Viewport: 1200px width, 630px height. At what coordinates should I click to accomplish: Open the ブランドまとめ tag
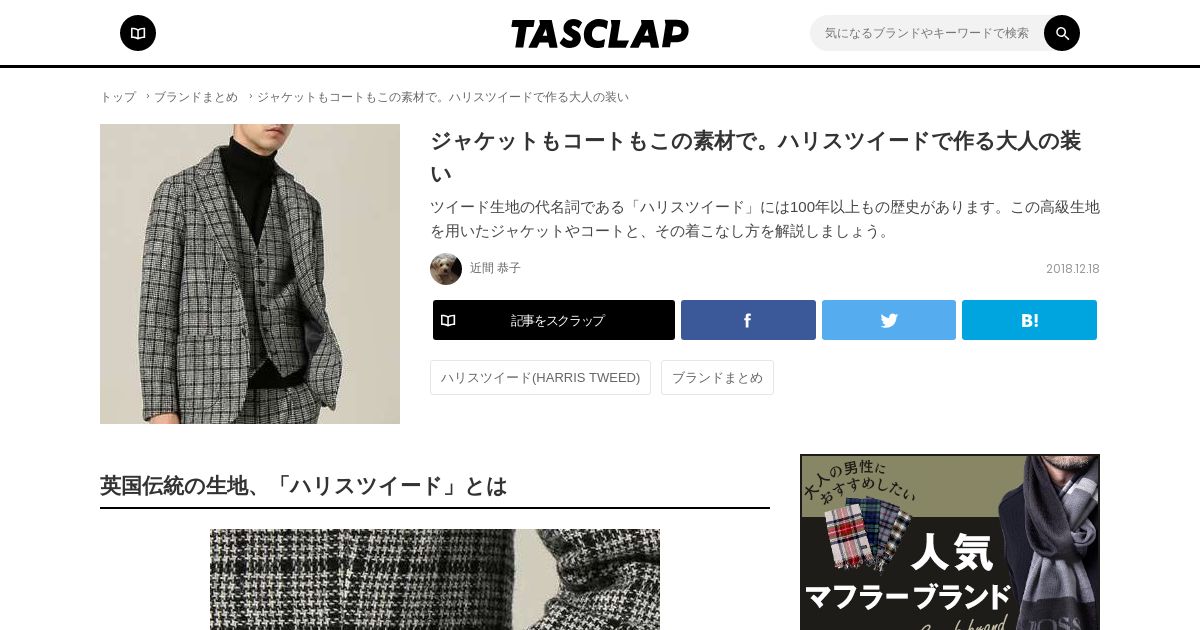[717, 378]
